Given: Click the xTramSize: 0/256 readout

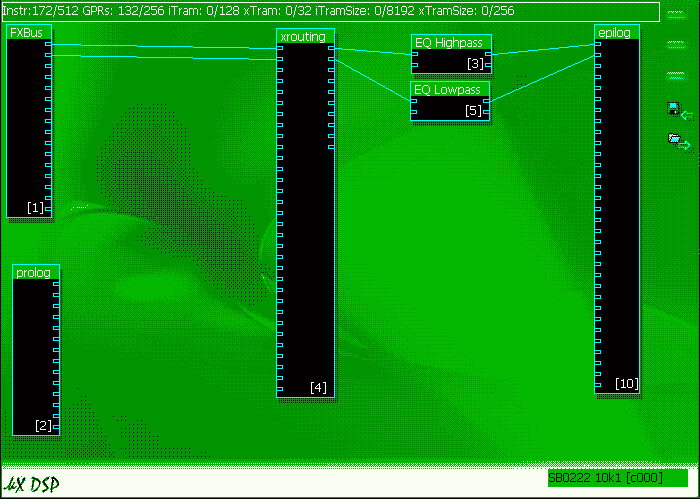Looking at the screenshot, I should pyautogui.click(x=466, y=11).
